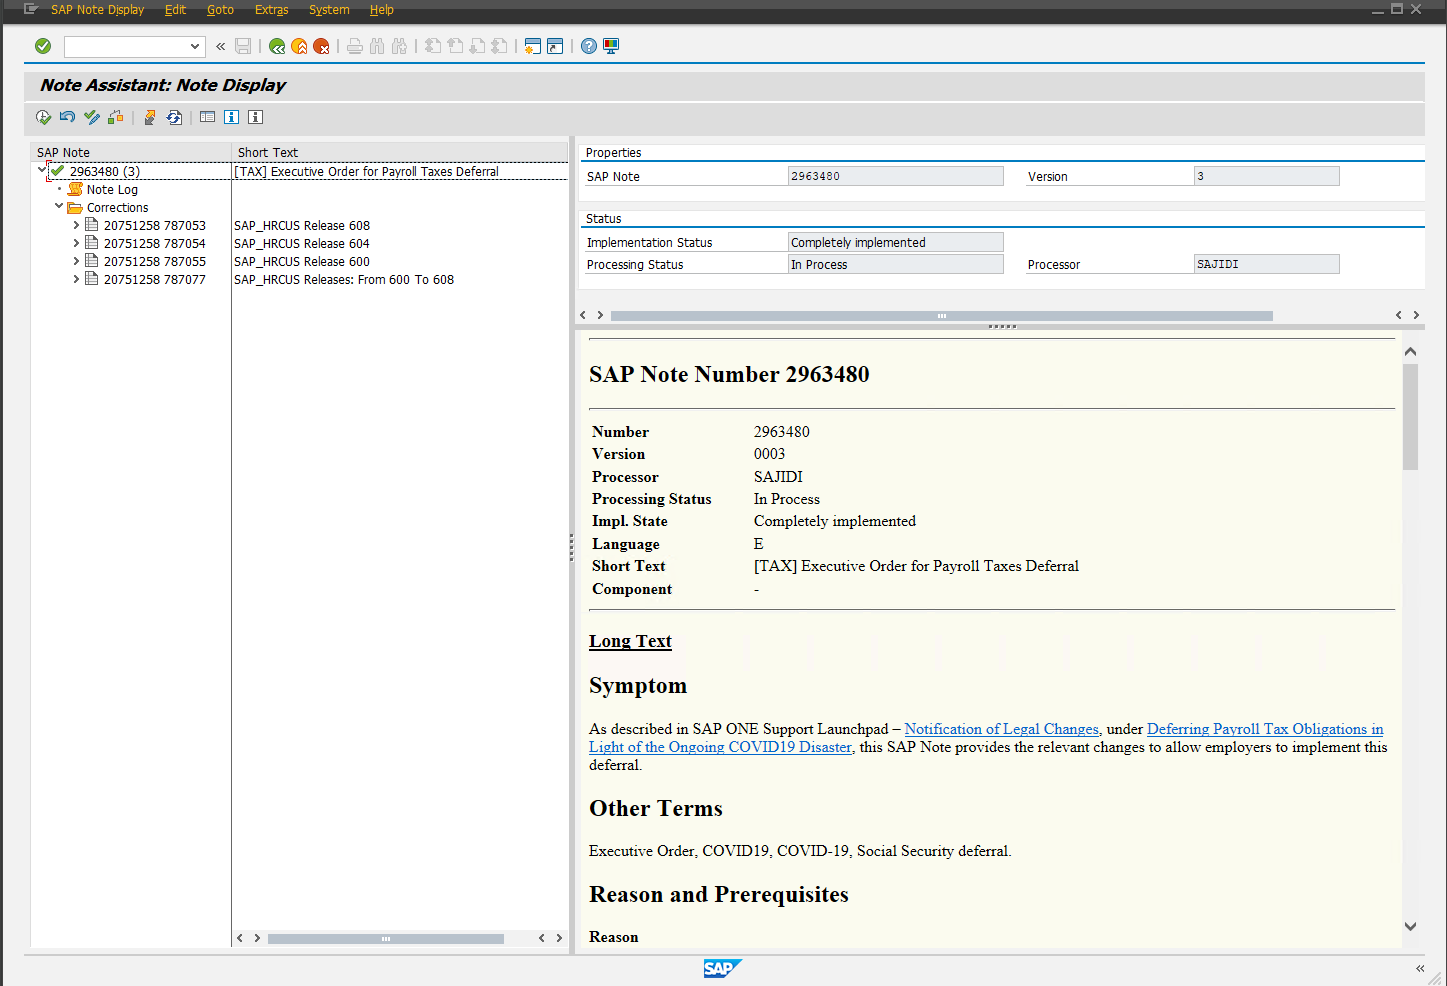Open the Goto menu

pyautogui.click(x=220, y=10)
